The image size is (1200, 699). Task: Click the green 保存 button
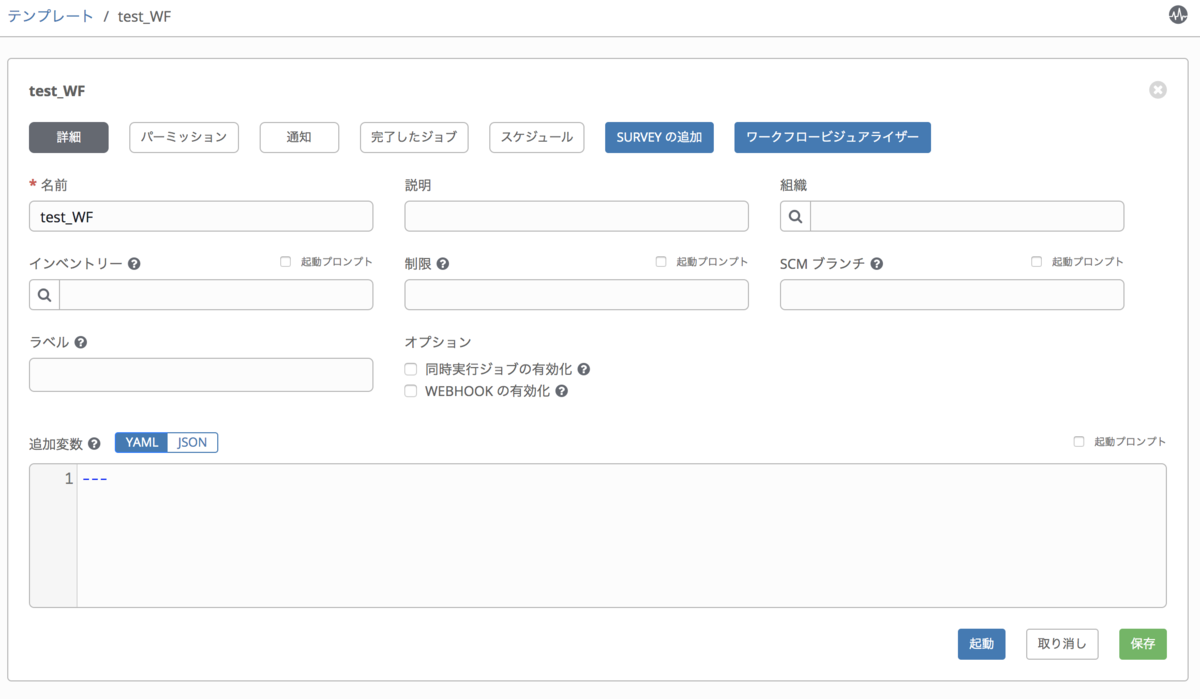click(1142, 644)
